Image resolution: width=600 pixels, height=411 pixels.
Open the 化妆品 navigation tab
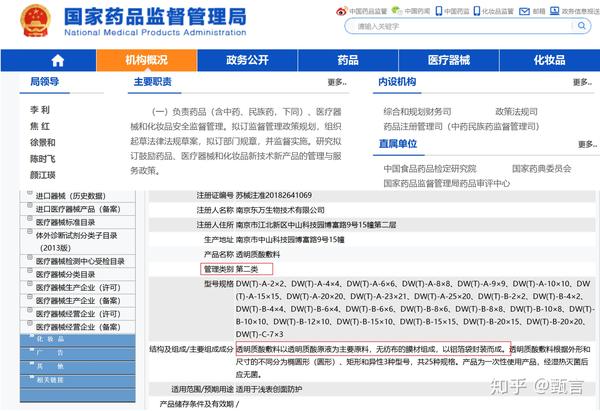coord(549,60)
